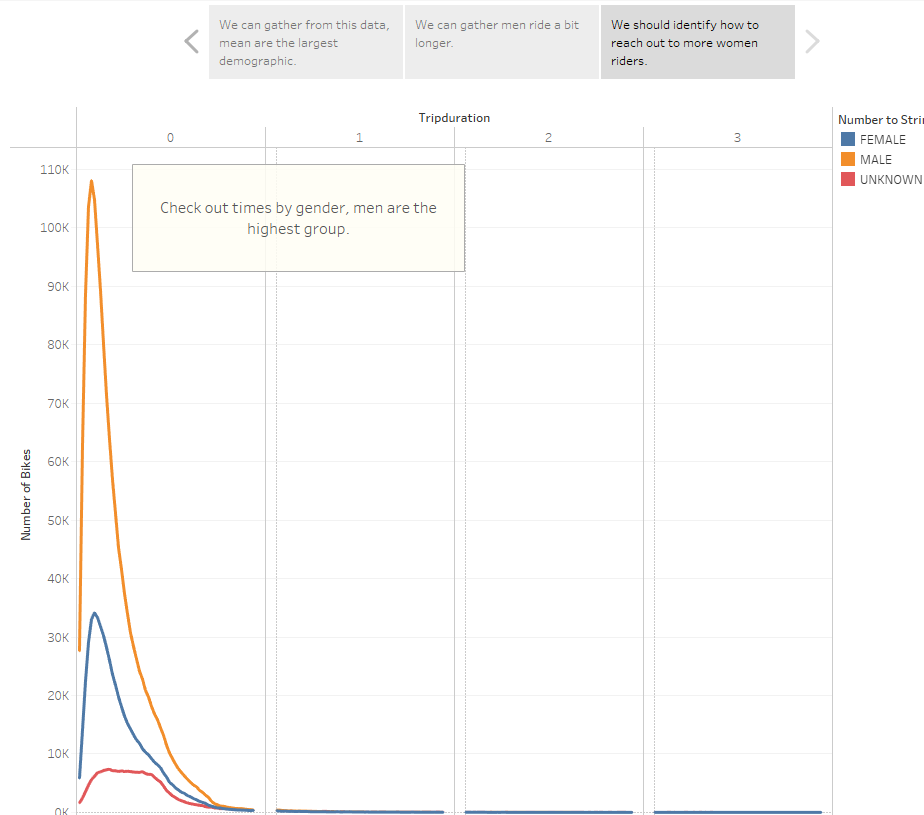Image resolution: width=924 pixels, height=815 pixels.
Task: Click FEMALE blue color swatch in legend
Action: click(x=847, y=139)
